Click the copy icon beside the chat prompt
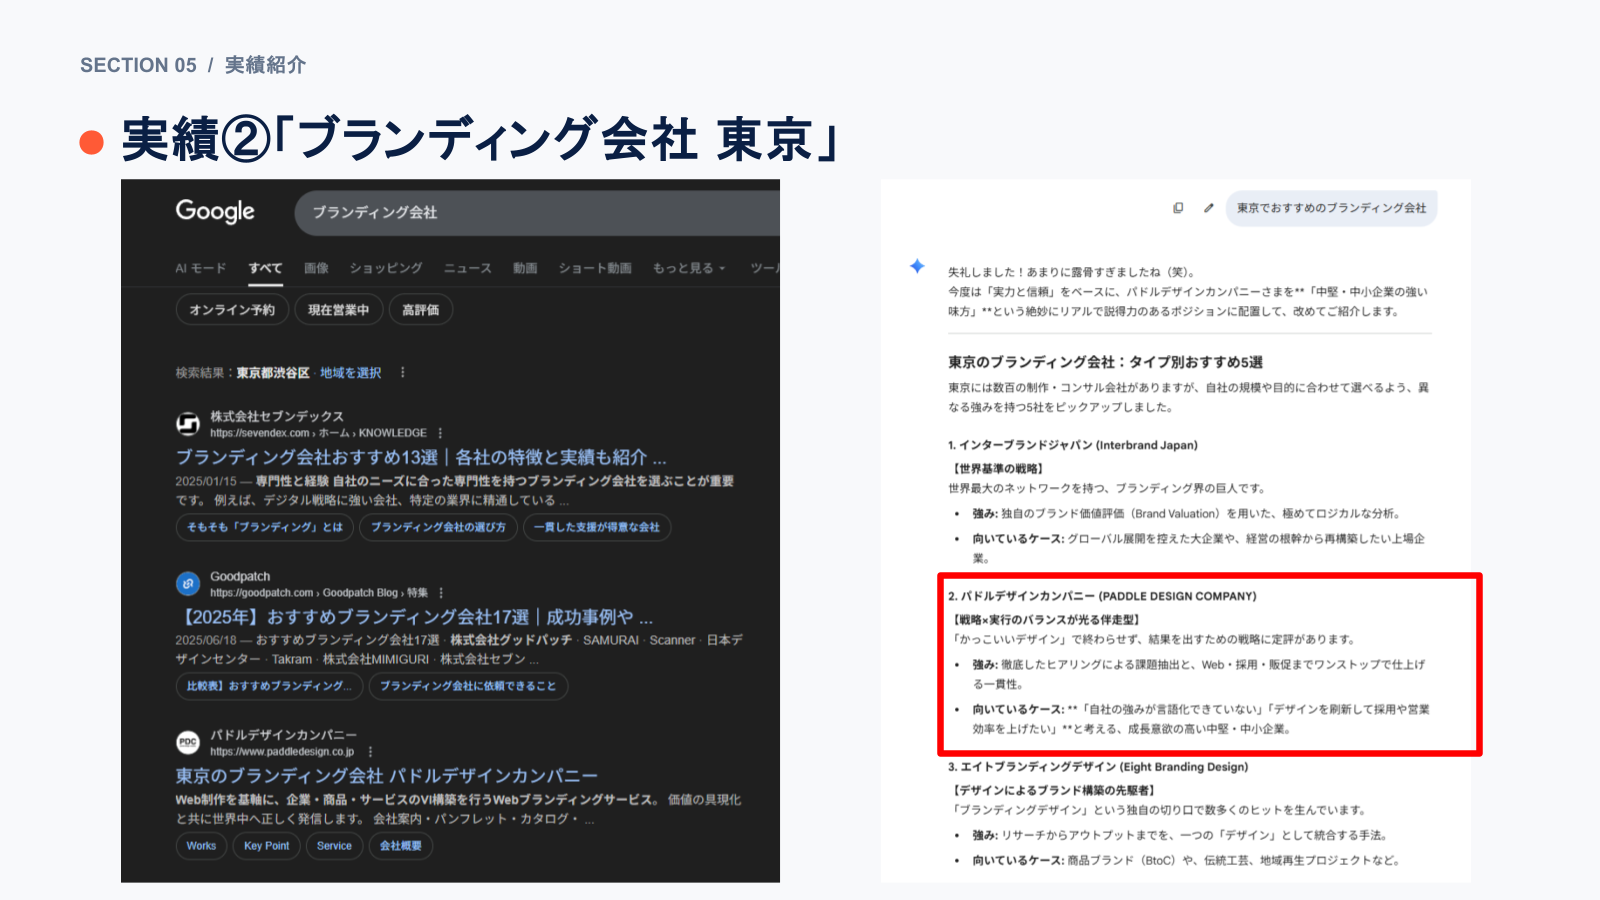This screenshot has width=1600, height=900. [1178, 208]
